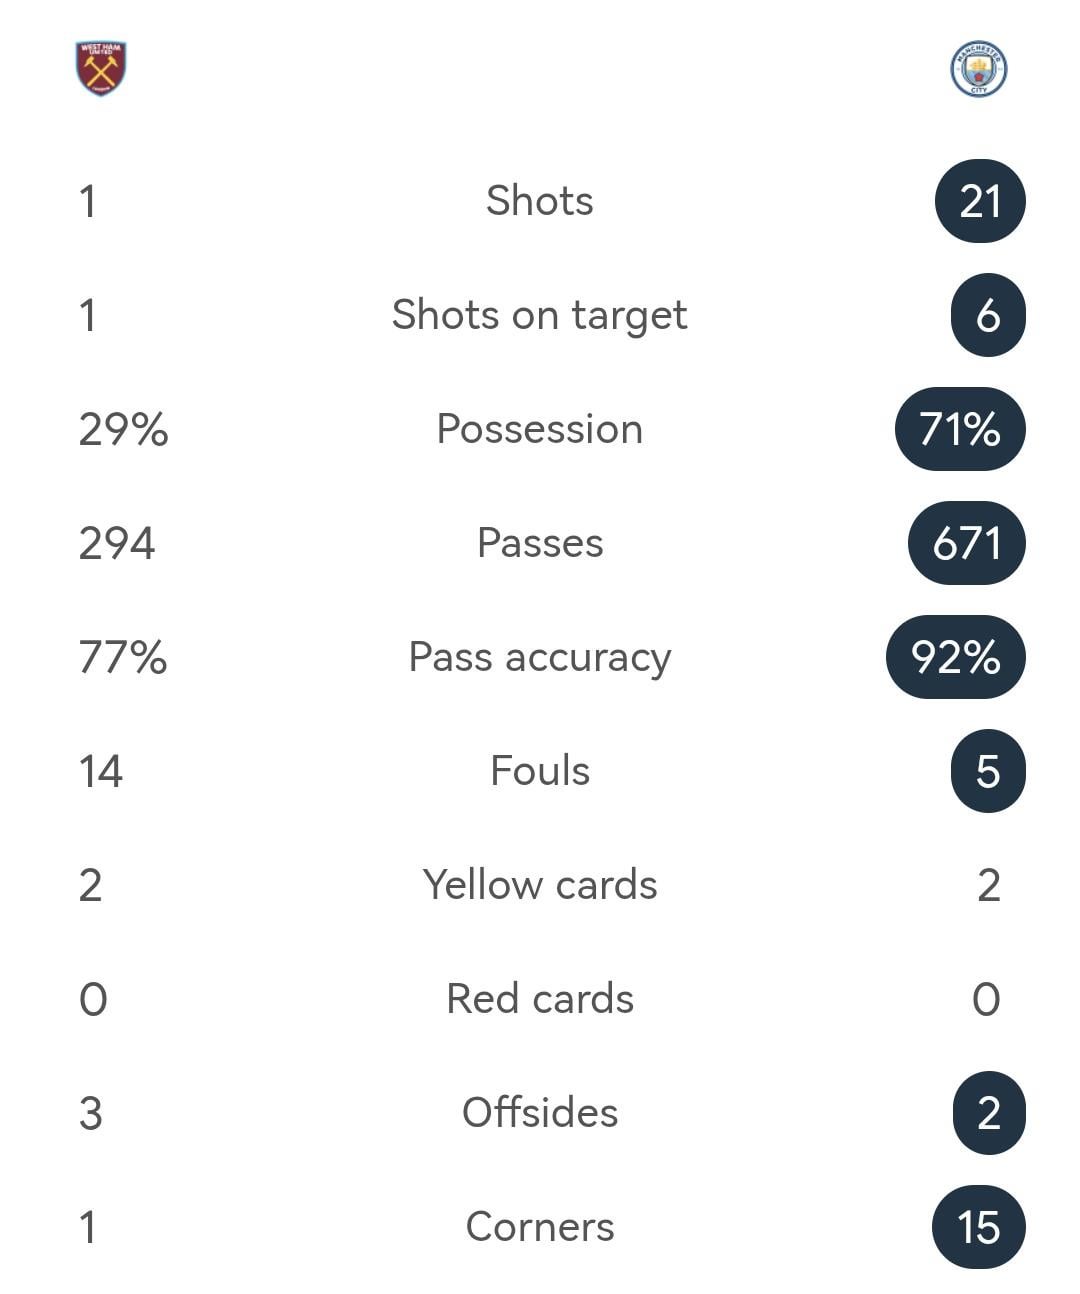Tap the Shots stat label

tap(539, 201)
